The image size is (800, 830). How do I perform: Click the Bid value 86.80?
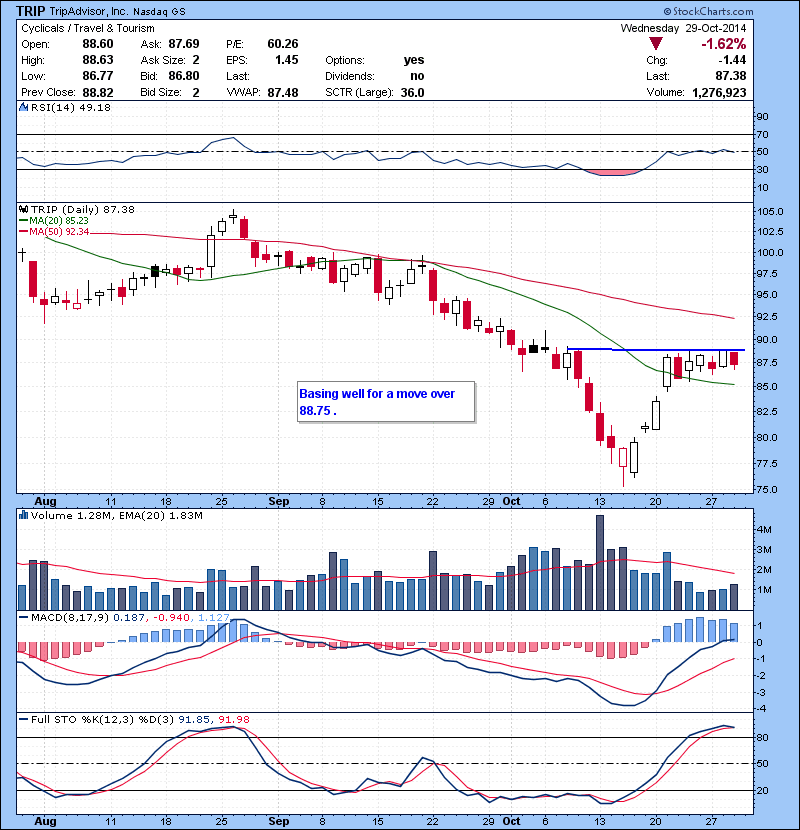point(184,76)
